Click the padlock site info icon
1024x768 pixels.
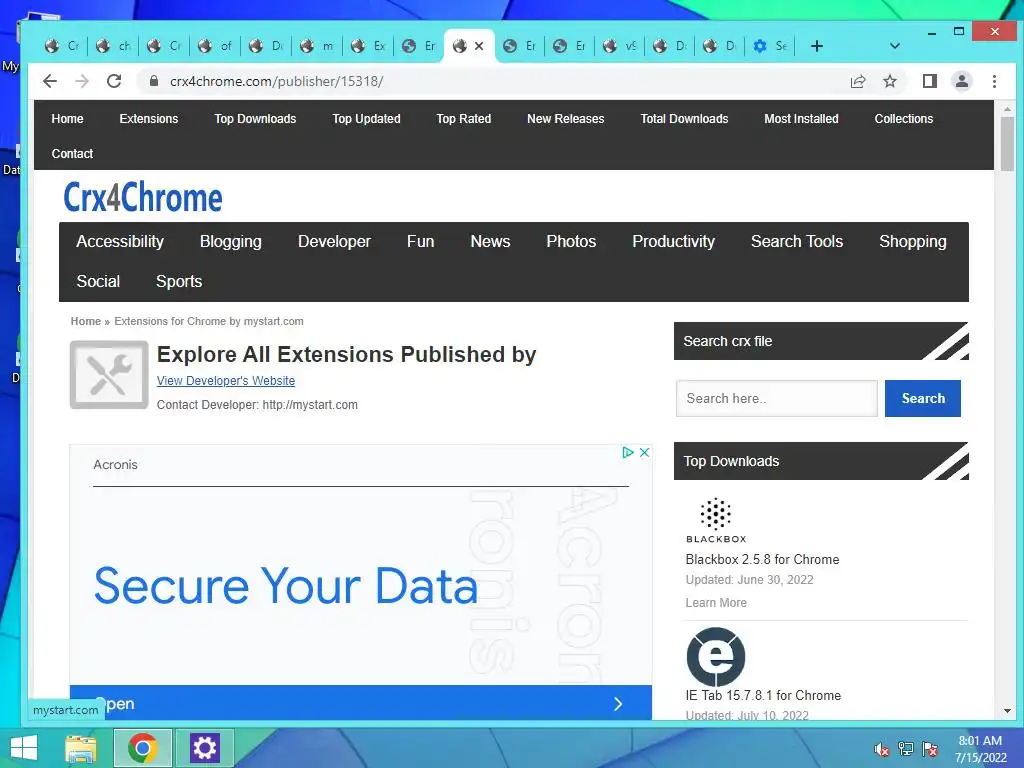coord(154,81)
